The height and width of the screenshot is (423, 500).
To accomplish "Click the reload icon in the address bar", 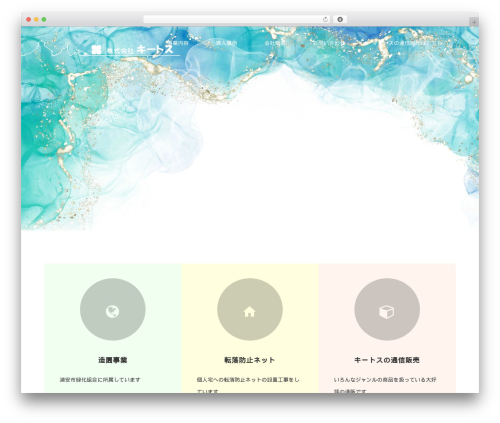I will click(x=325, y=19).
